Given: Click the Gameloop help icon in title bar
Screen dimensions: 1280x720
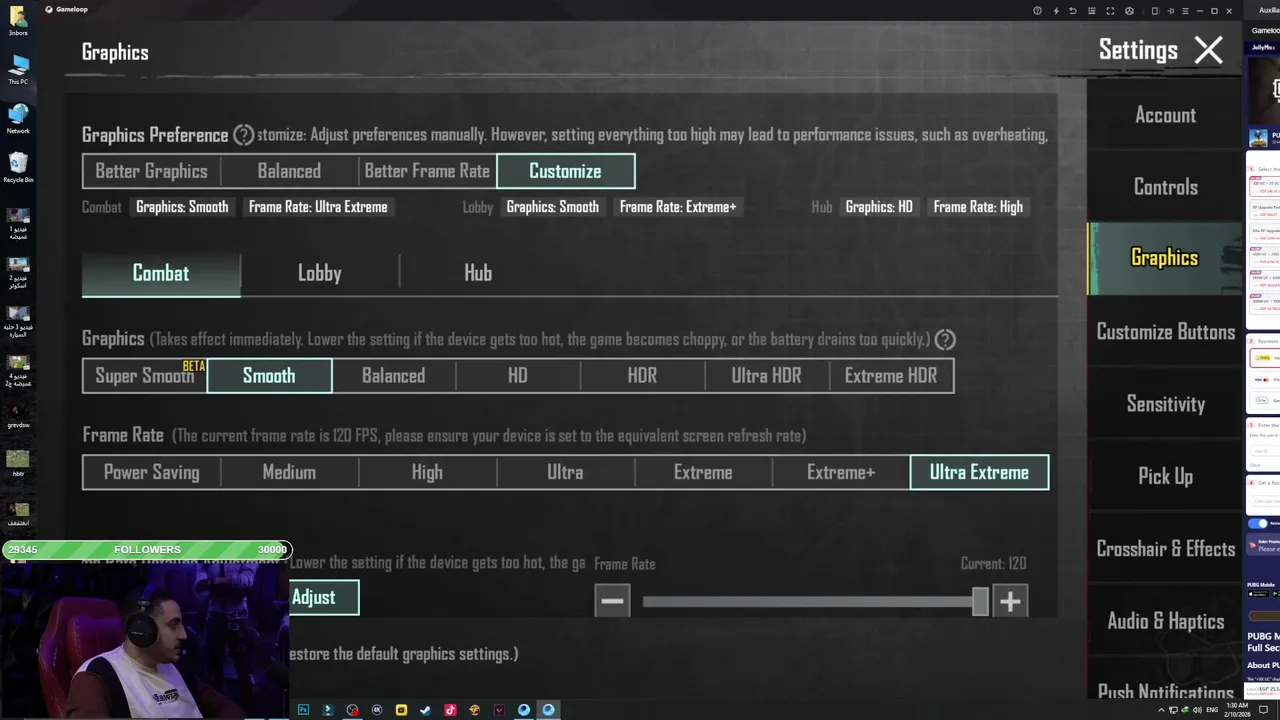Looking at the screenshot, I should point(1037,11).
